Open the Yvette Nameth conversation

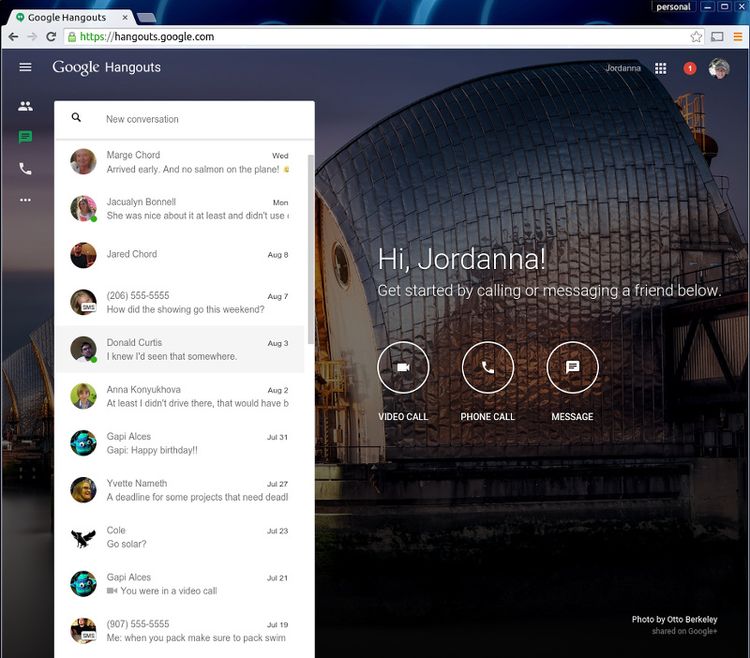point(180,490)
